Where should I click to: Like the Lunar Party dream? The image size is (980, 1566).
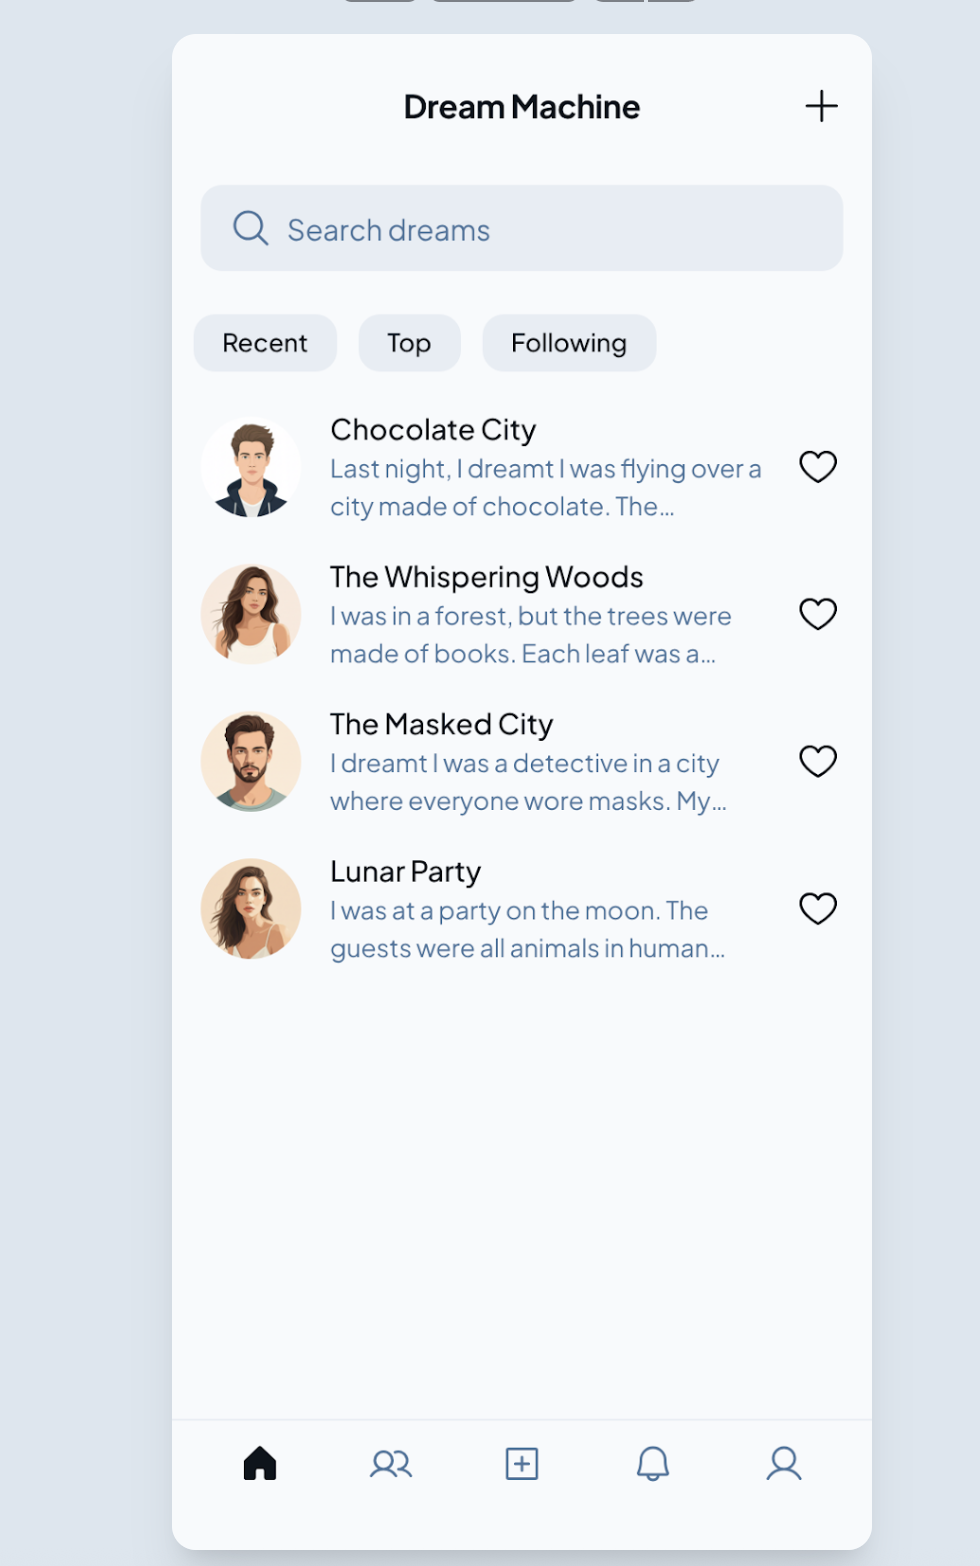[x=817, y=908]
